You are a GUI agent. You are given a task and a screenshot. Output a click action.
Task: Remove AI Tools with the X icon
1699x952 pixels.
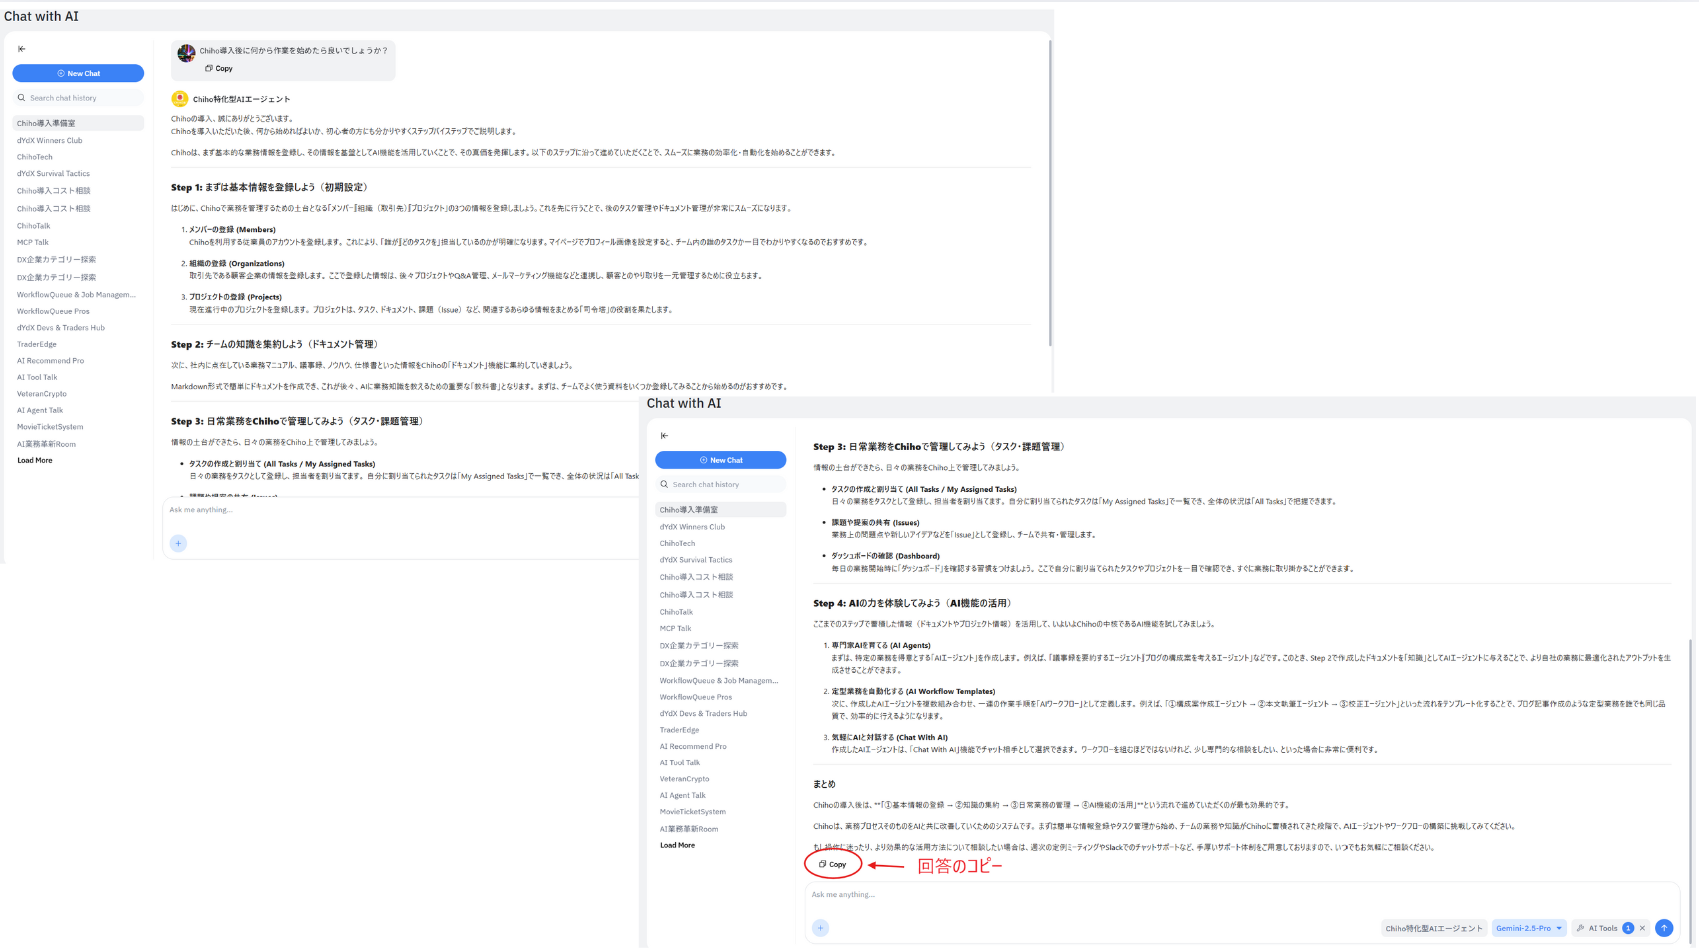[x=1643, y=929]
